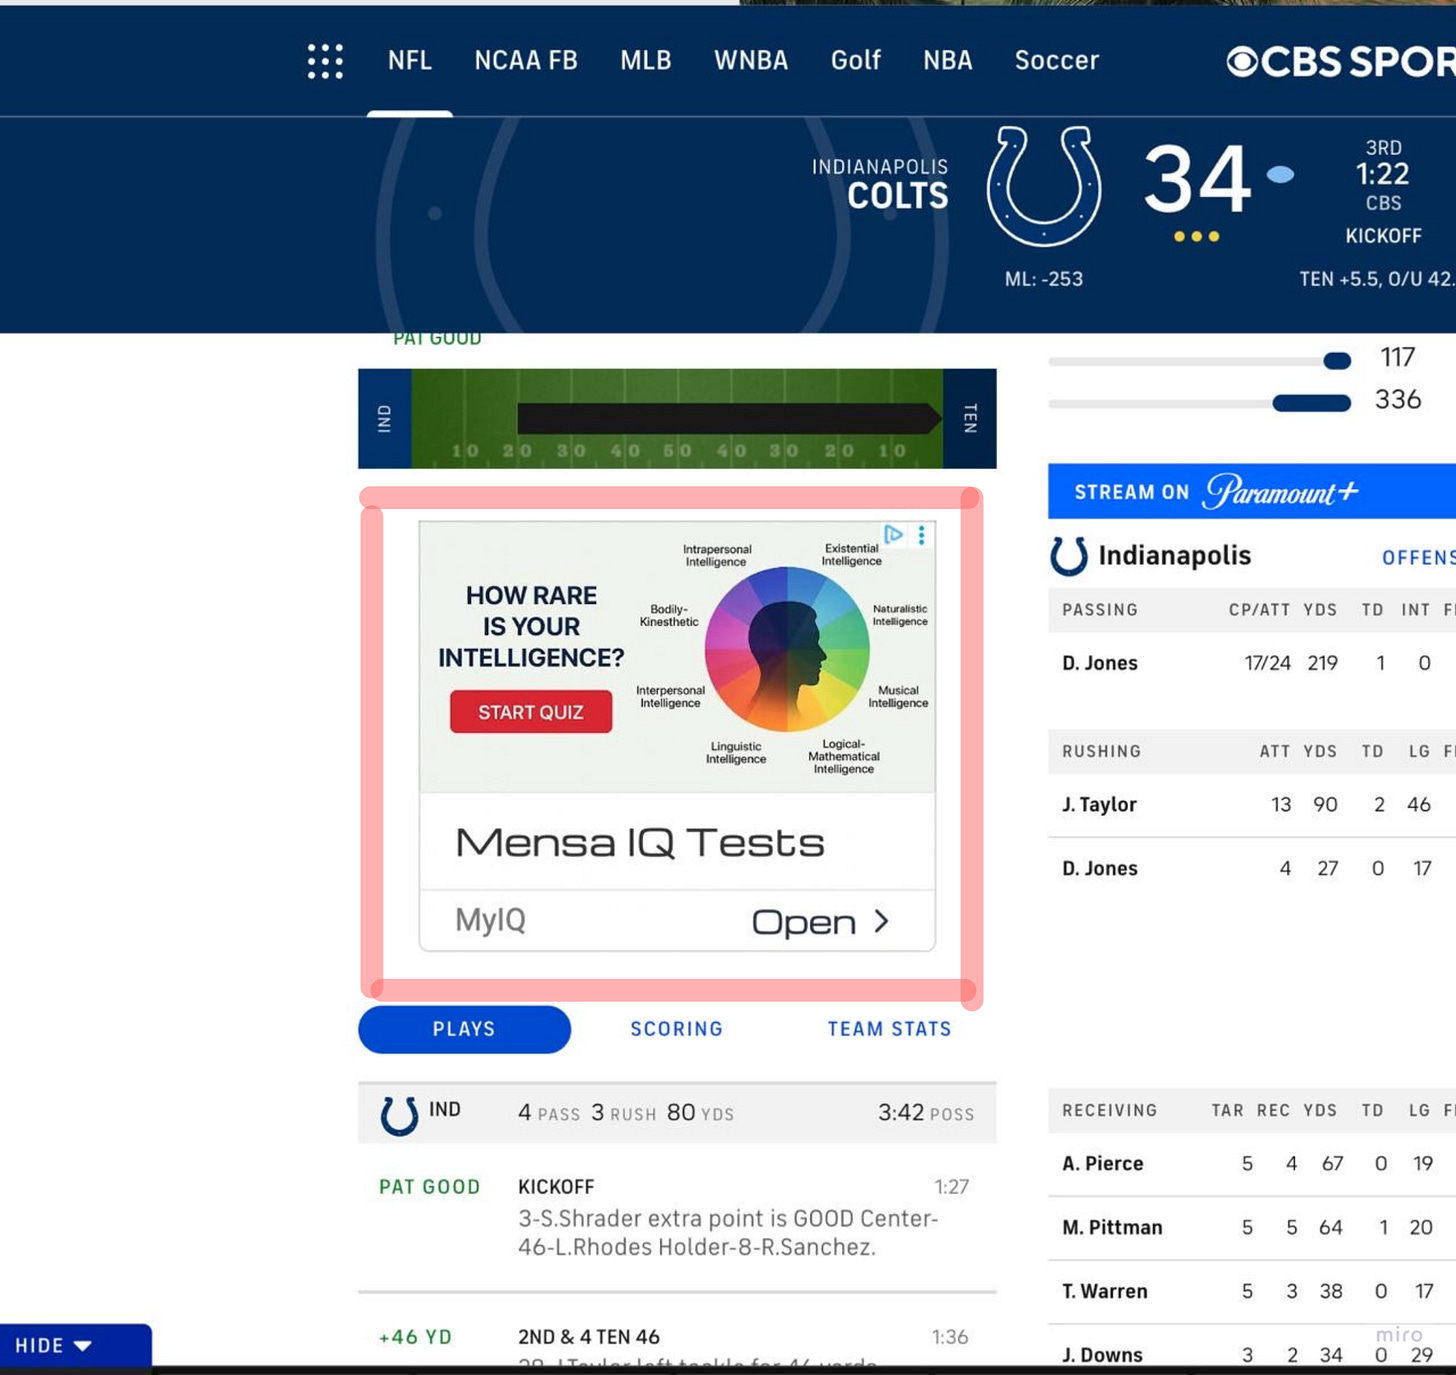Click the Colts score 34

point(1197,179)
